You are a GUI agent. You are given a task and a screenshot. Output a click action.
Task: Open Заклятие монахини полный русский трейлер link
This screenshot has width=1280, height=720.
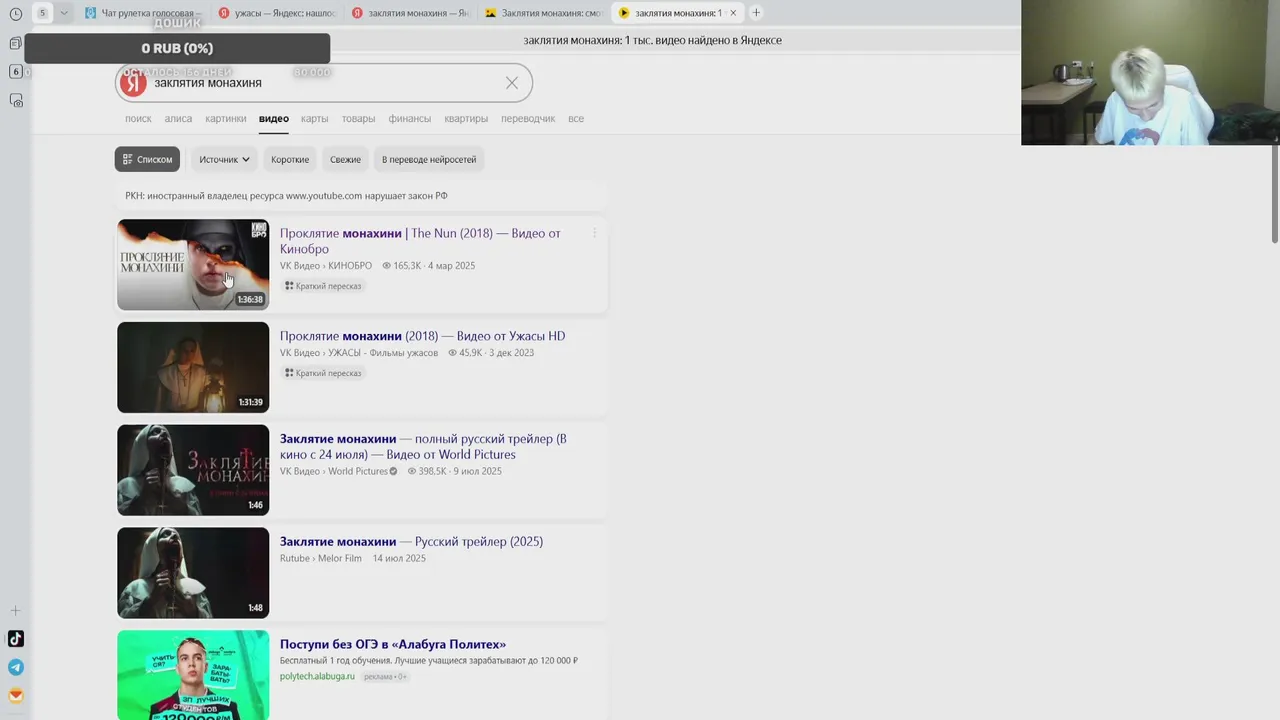[x=423, y=446]
